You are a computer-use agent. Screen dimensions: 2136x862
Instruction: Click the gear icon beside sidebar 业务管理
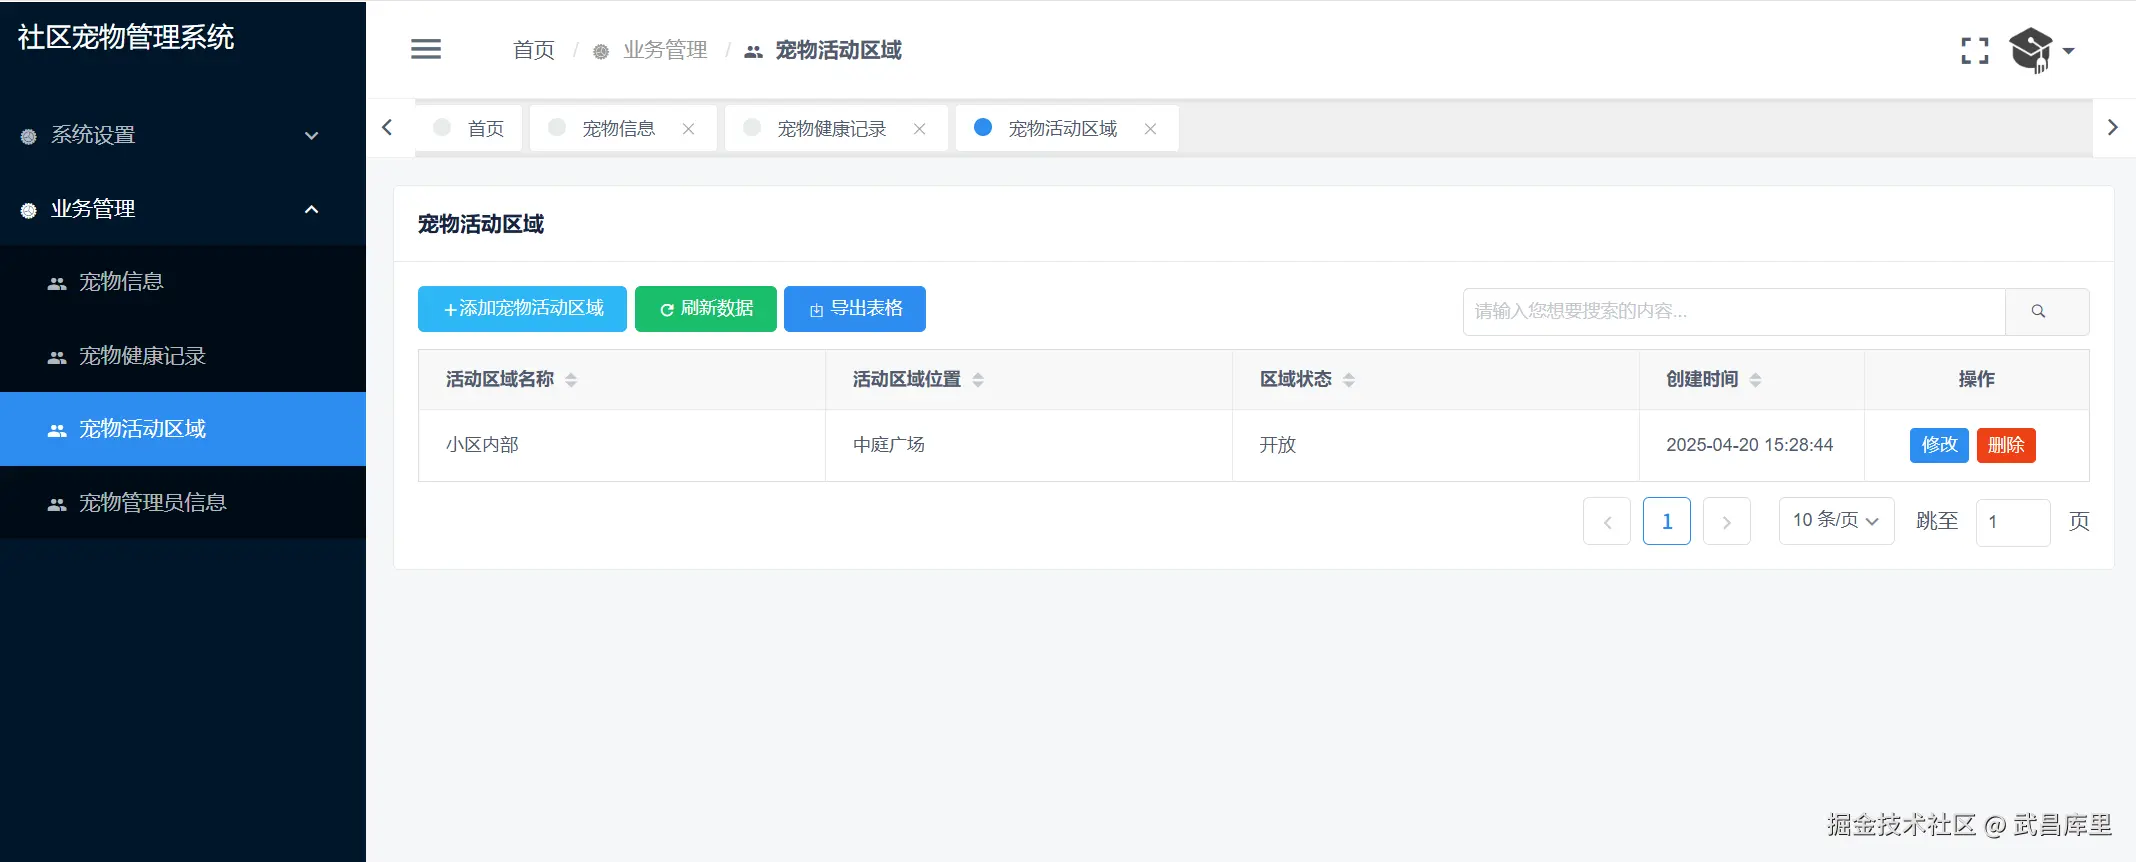[29, 210]
